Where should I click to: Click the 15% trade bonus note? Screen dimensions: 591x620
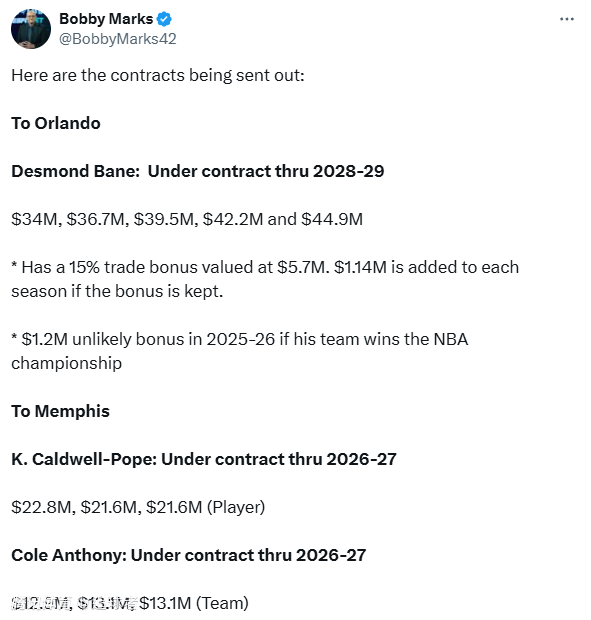pos(265,267)
